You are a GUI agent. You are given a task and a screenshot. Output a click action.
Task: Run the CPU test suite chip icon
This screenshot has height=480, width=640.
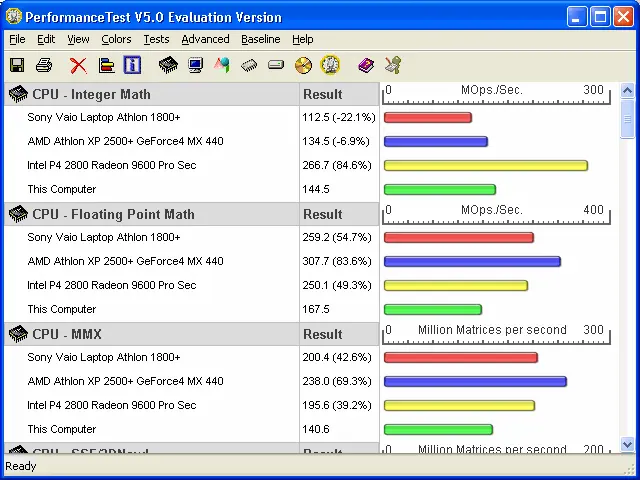(168, 65)
